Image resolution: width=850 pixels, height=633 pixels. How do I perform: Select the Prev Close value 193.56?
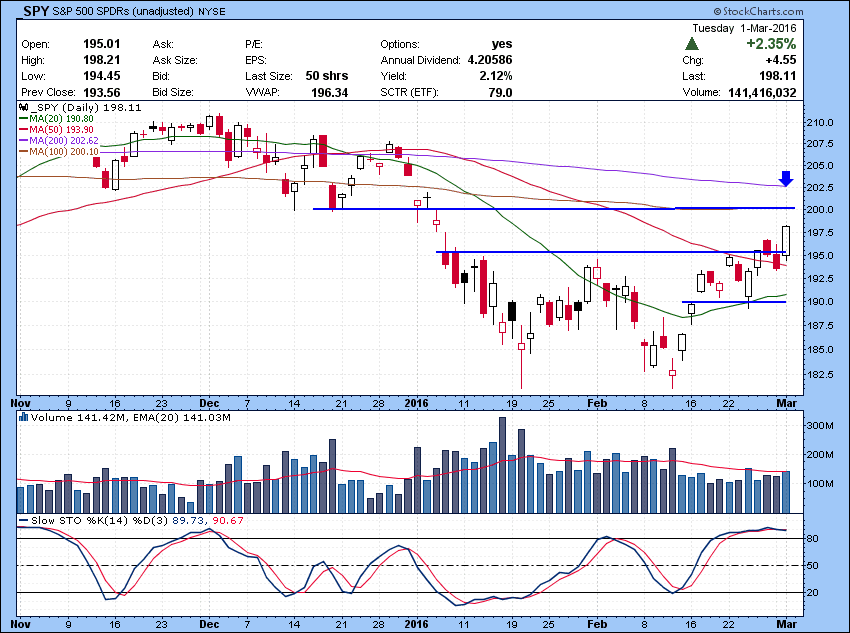point(101,92)
